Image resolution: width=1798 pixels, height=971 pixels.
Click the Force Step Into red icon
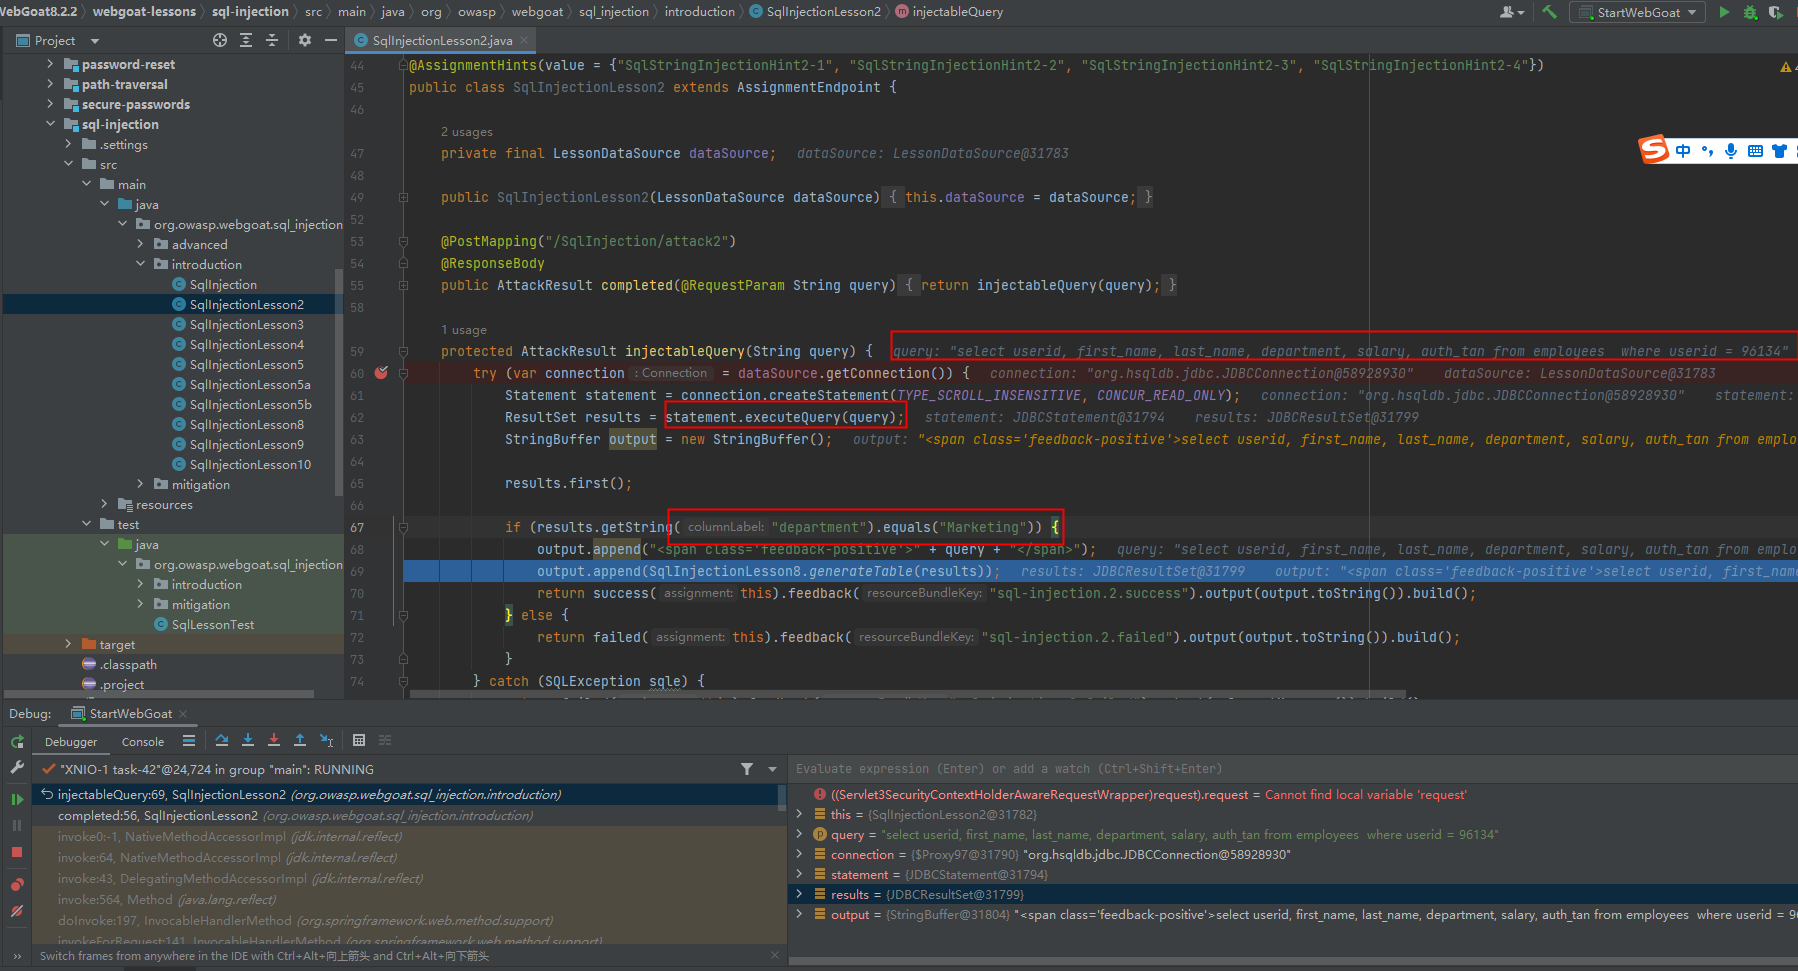274,740
